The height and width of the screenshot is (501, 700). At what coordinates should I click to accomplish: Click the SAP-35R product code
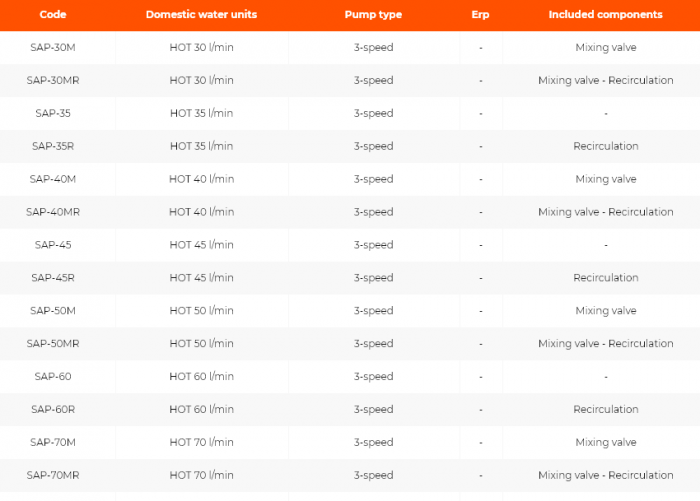click(x=53, y=146)
